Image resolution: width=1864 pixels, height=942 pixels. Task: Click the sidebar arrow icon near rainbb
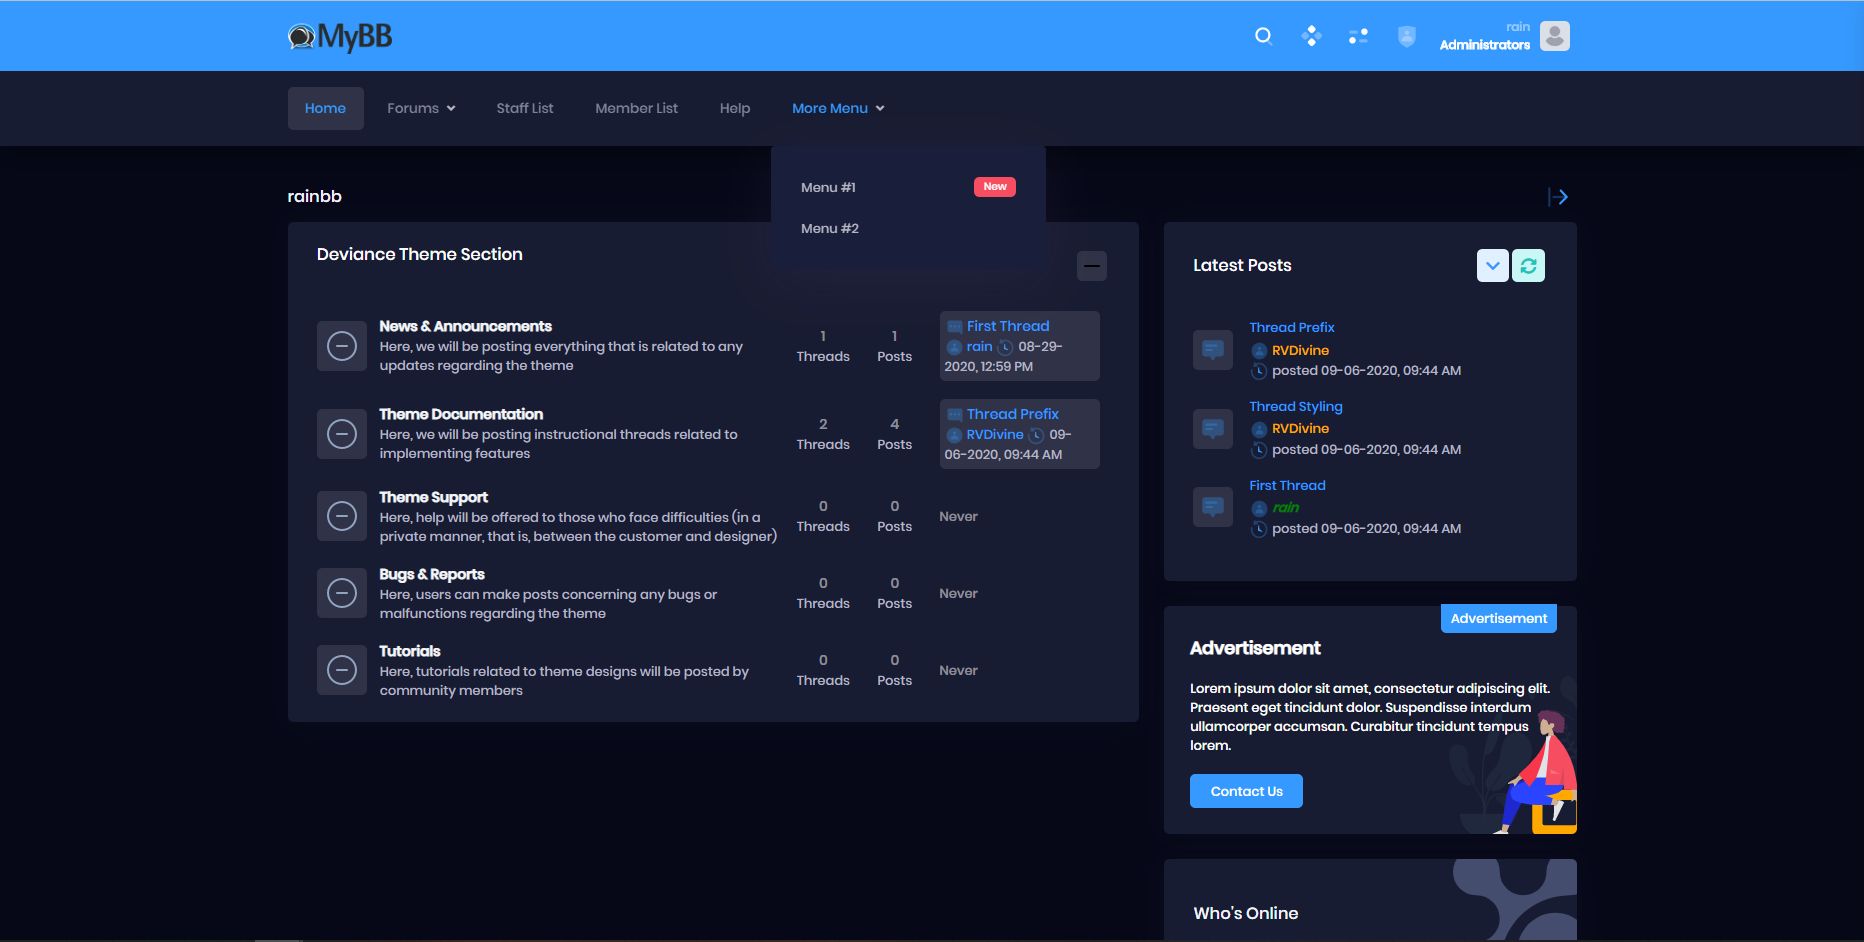(1558, 197)
